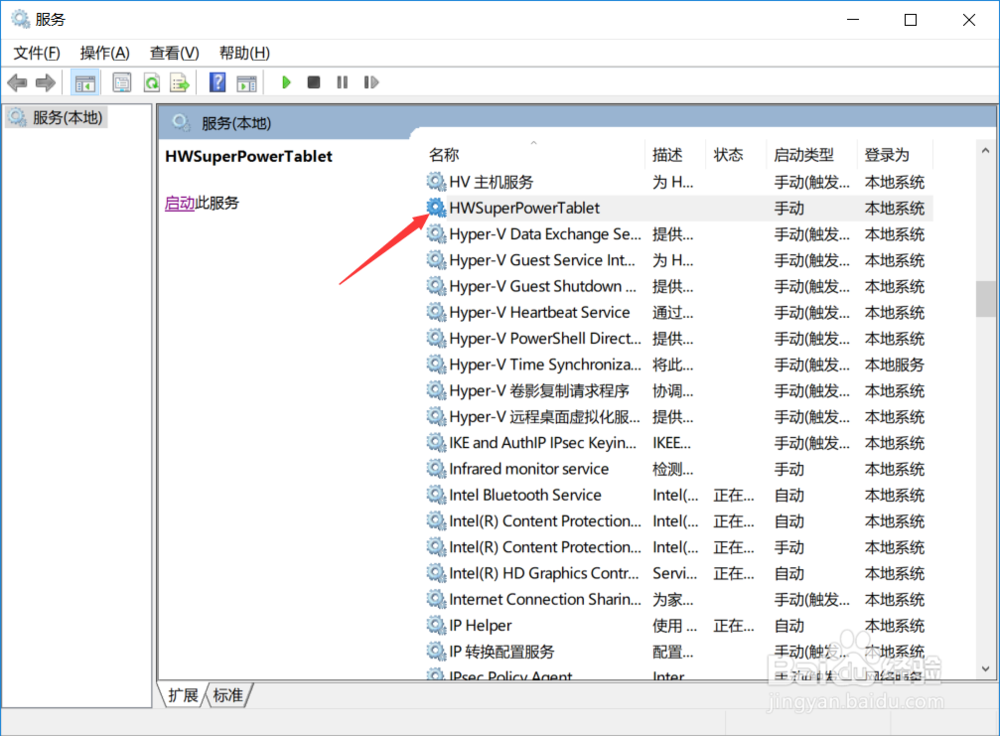
Task: Open the 查看(V) menu
Action: (x=175, y=53)
